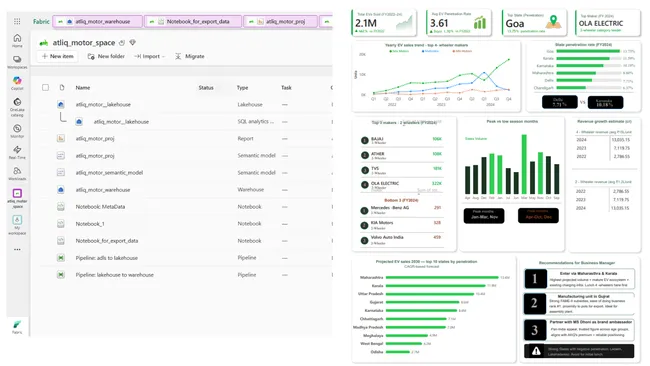Open Pipeline: adls to lakehouse

click(x=107, y=258)
